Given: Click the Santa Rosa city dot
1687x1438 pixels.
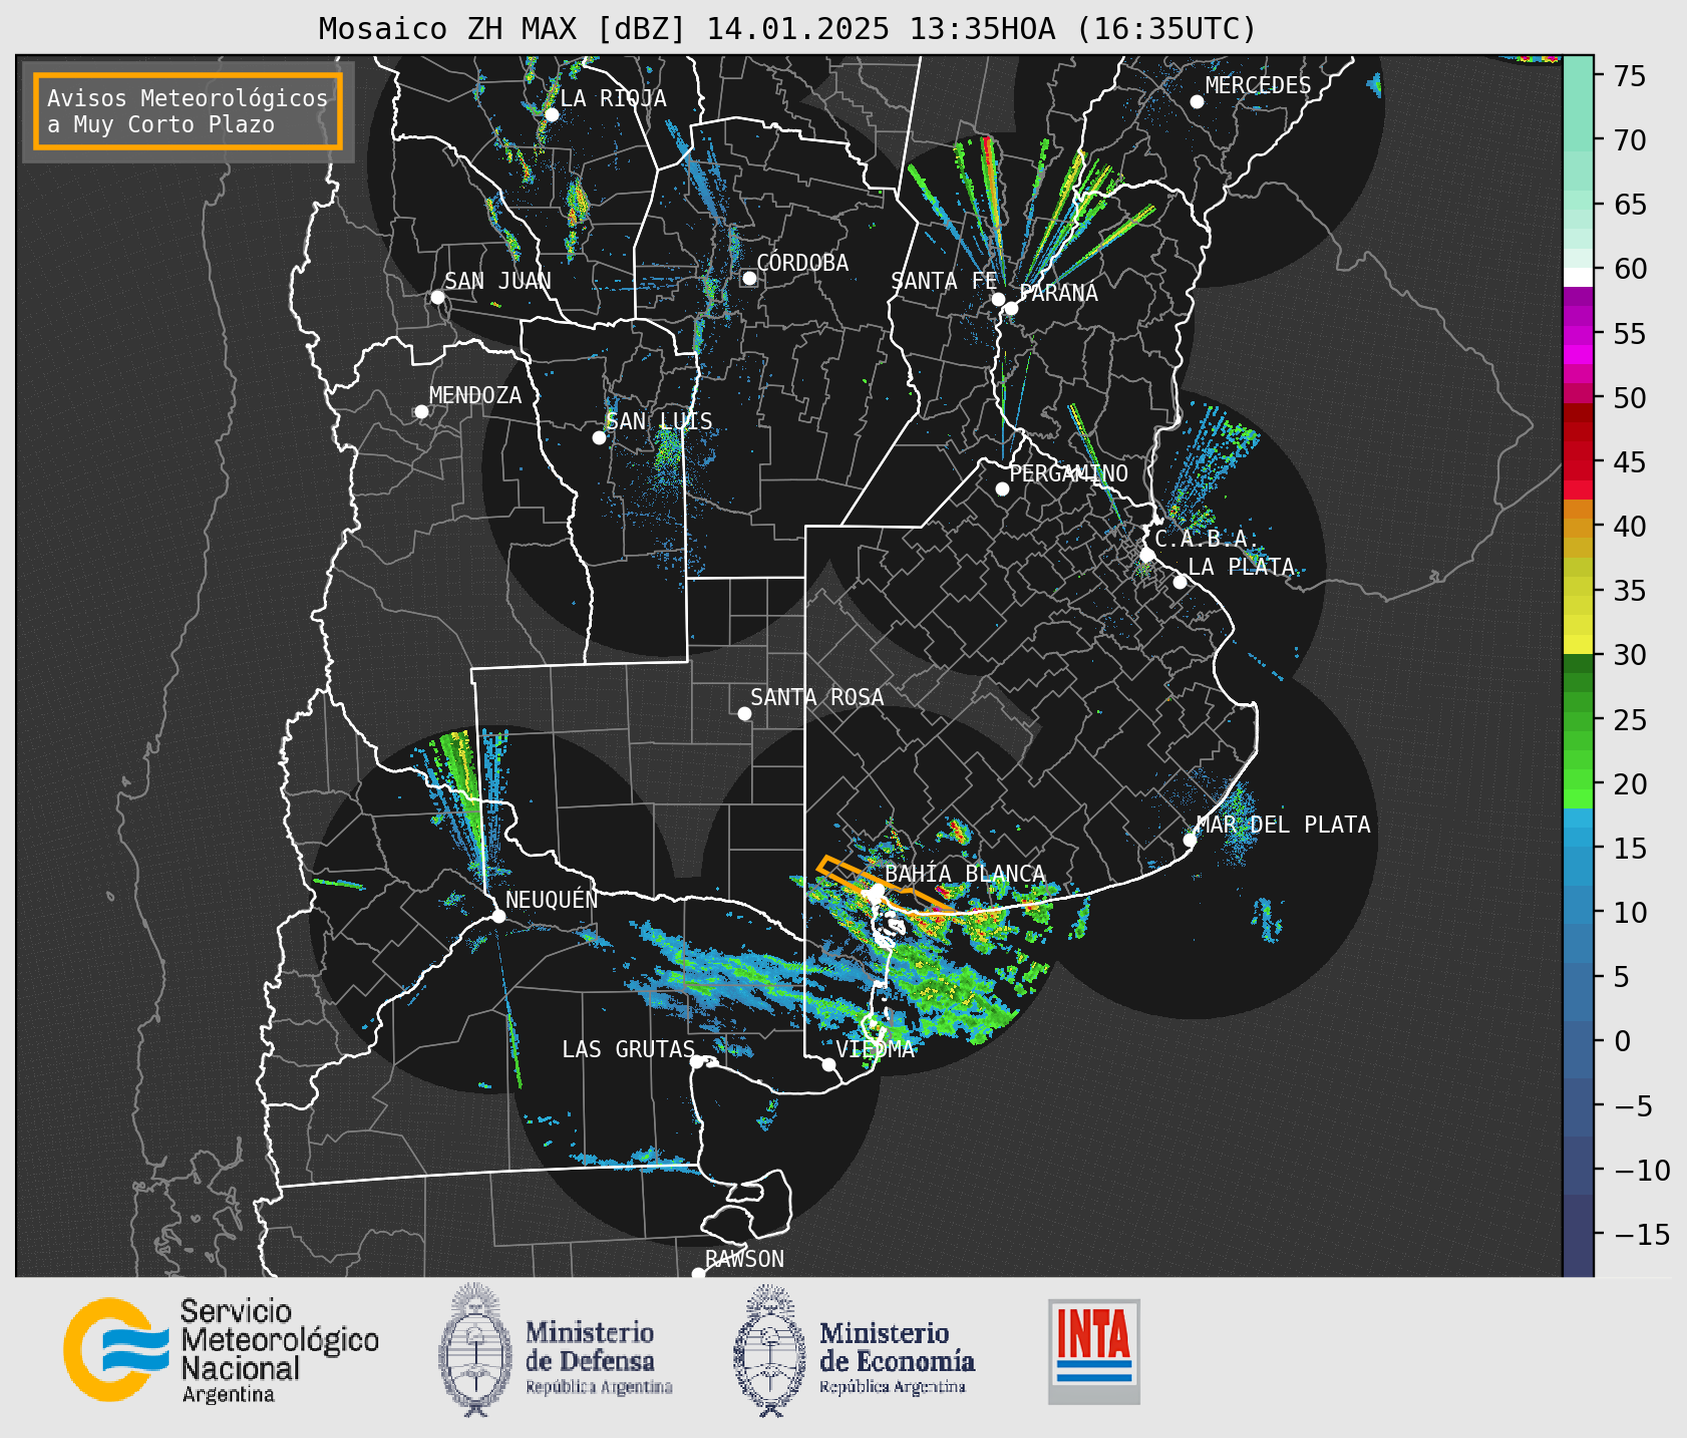Looking at the screenshot, I should (x=744, y=713).
